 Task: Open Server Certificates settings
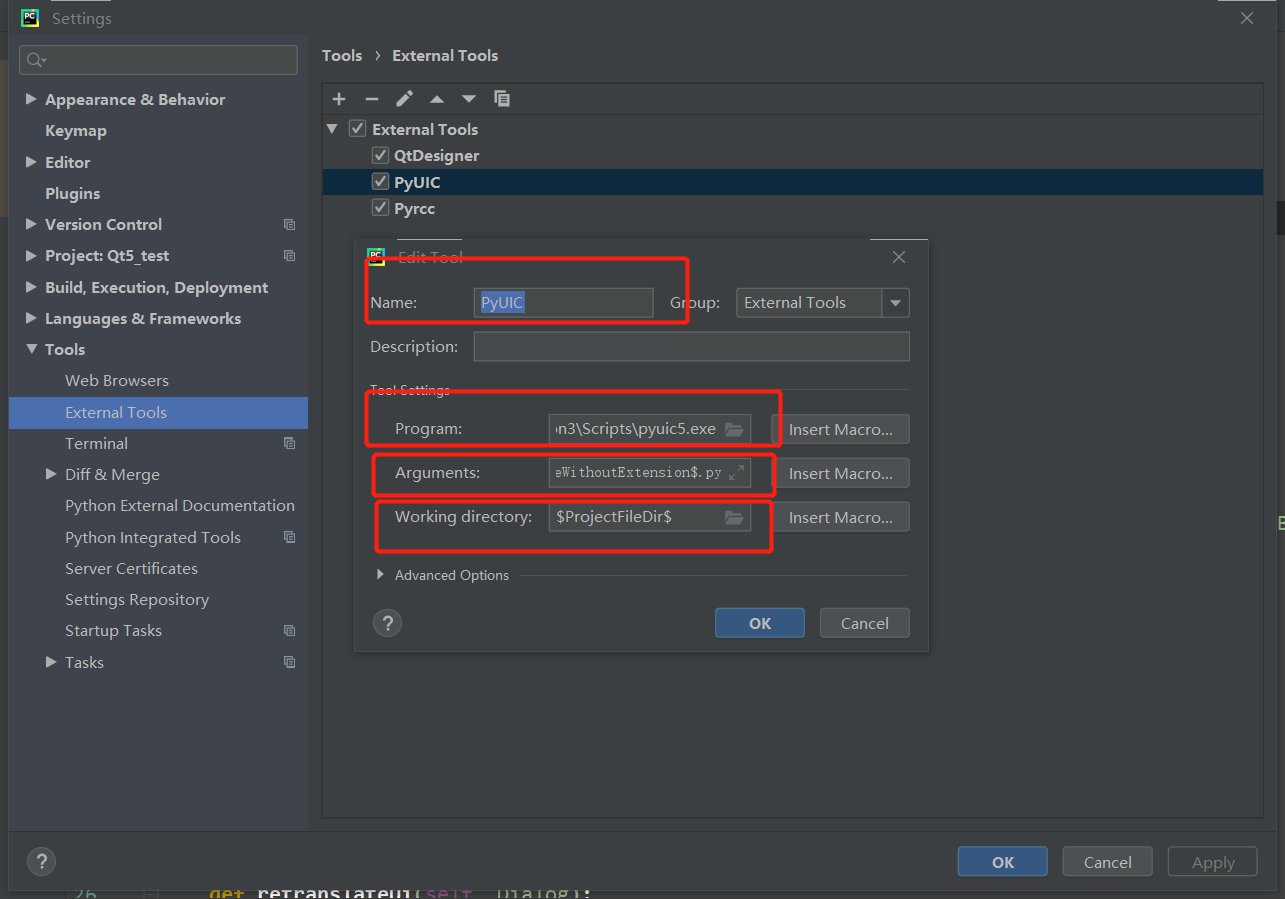(x=131, y=568)
